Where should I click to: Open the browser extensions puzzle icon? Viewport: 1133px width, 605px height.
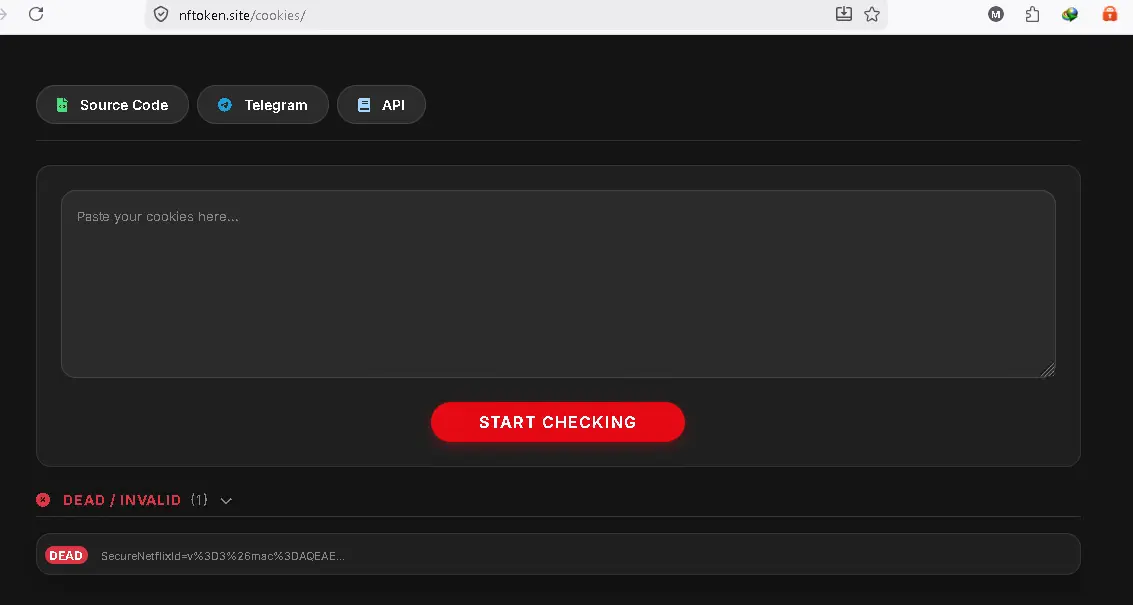[1033, 14]
